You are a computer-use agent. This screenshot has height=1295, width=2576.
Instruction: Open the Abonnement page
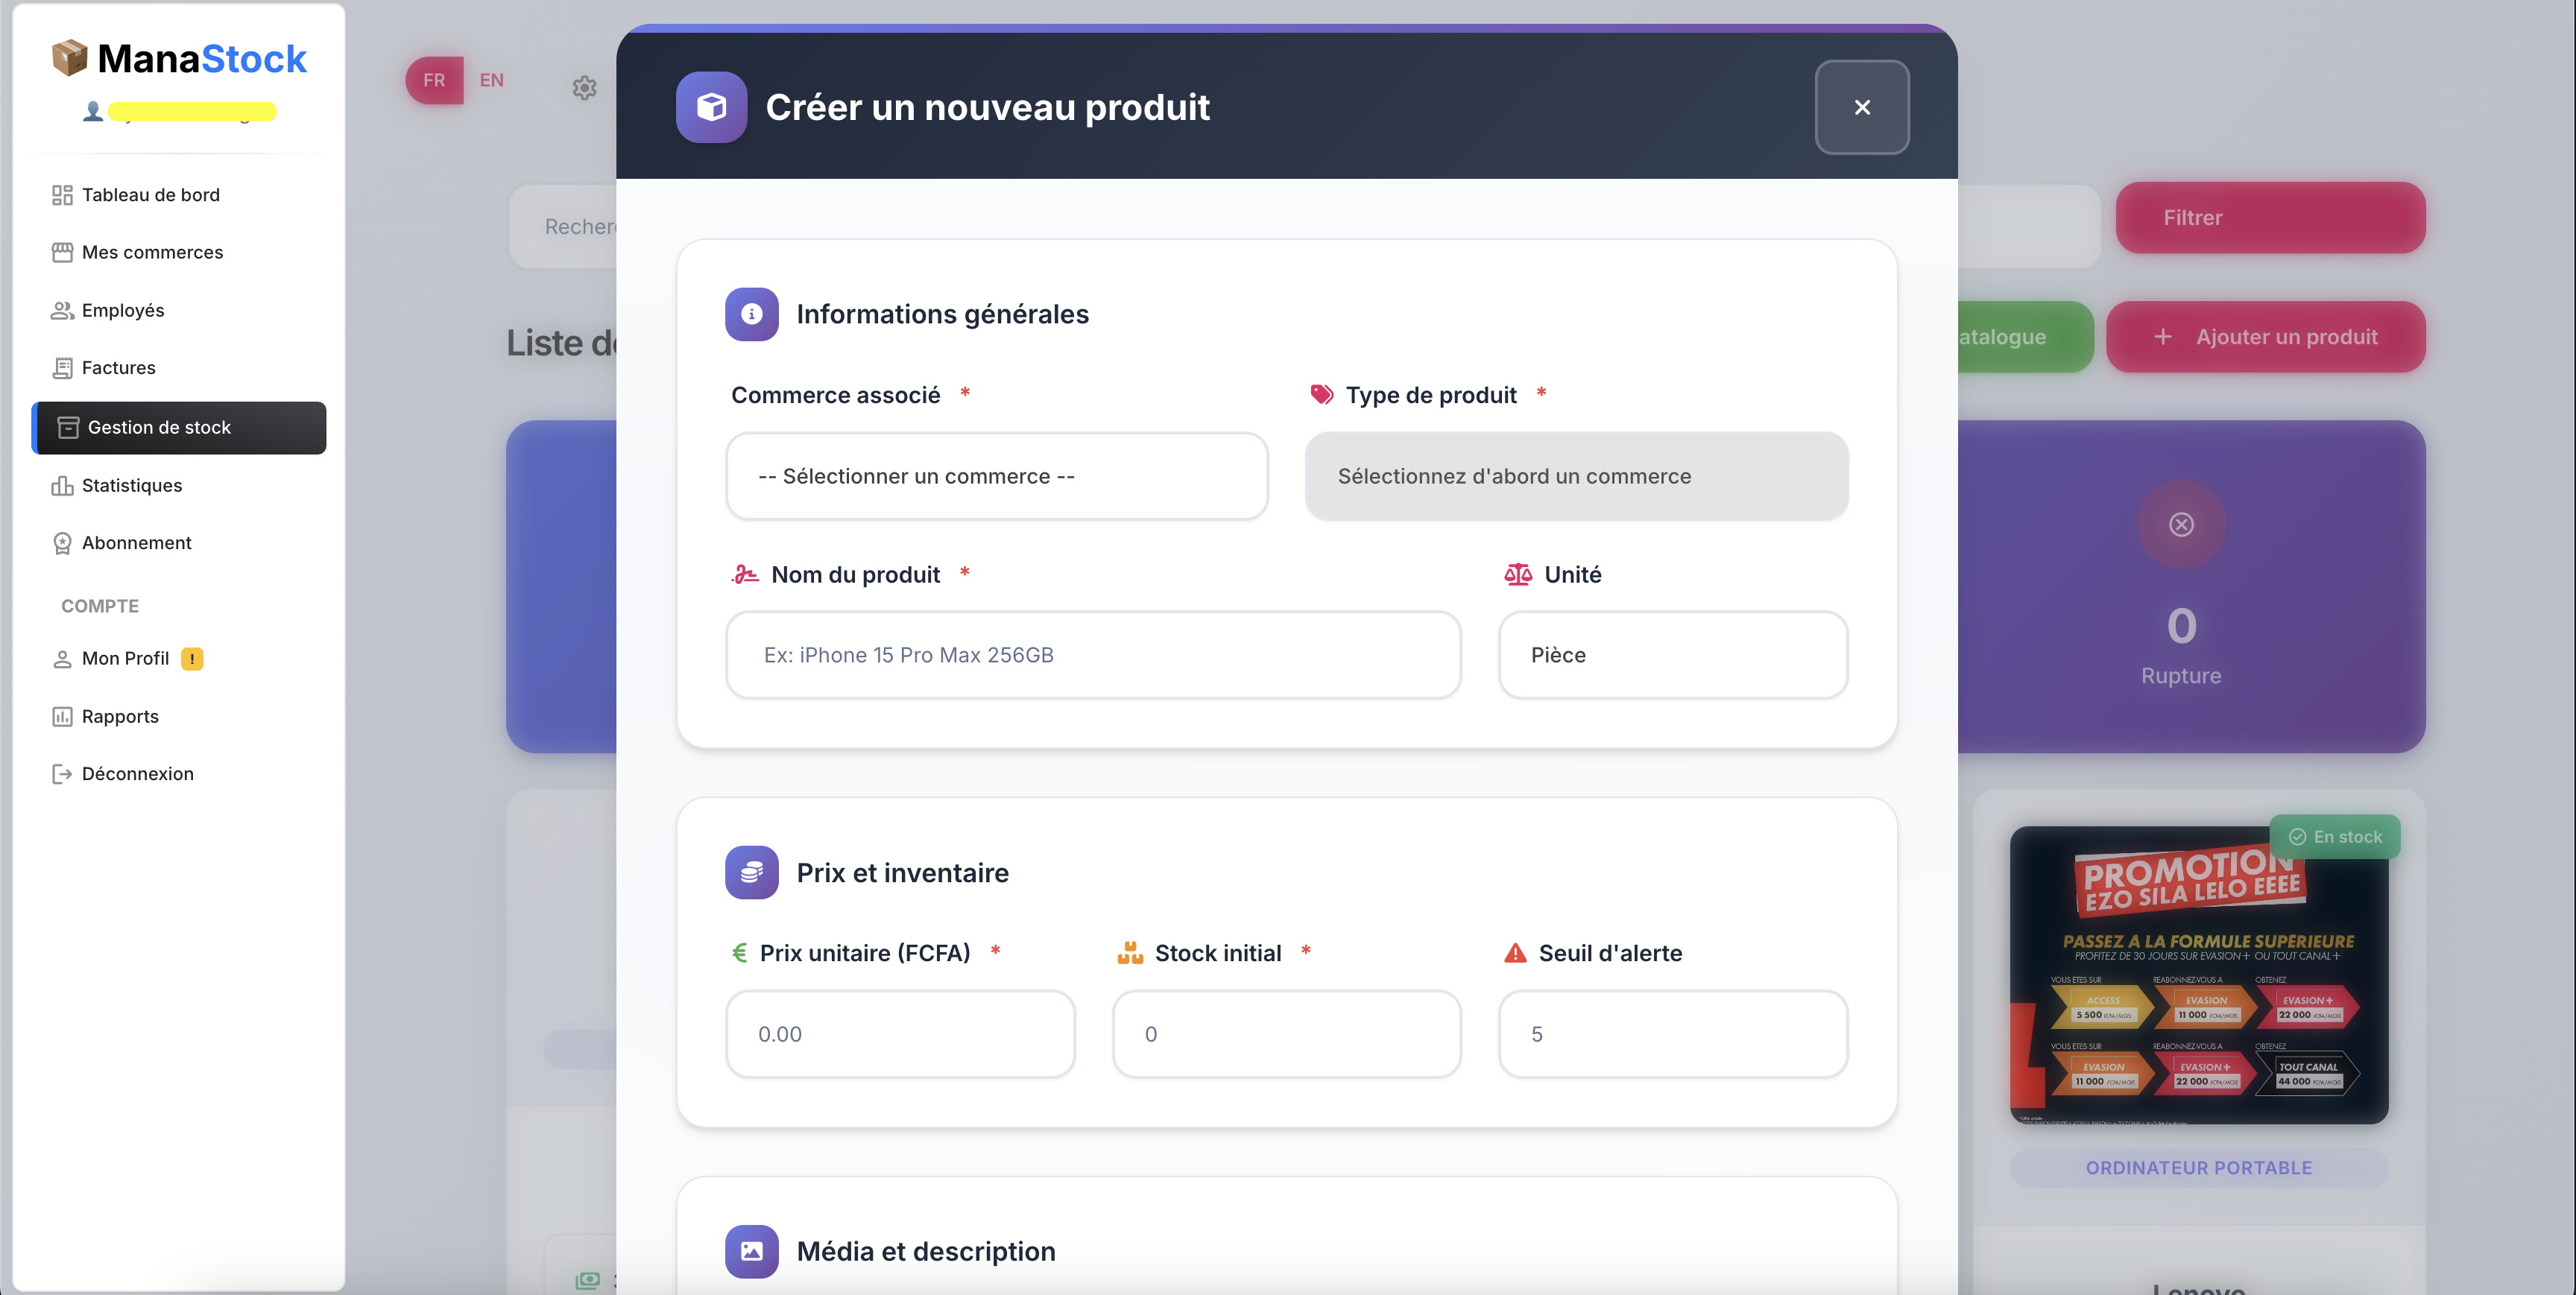[x=178, y=543]
